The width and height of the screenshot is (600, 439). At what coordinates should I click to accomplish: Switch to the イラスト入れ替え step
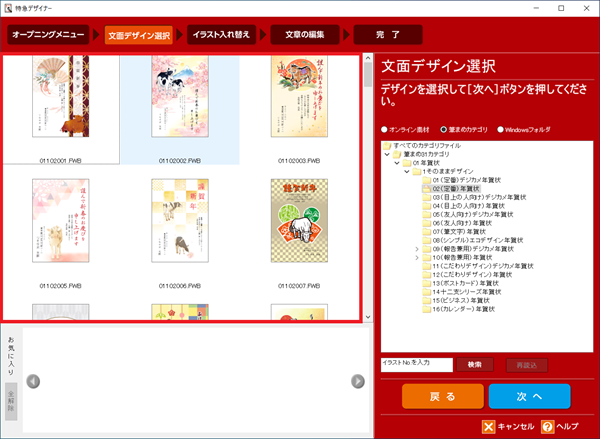point(221,35)
